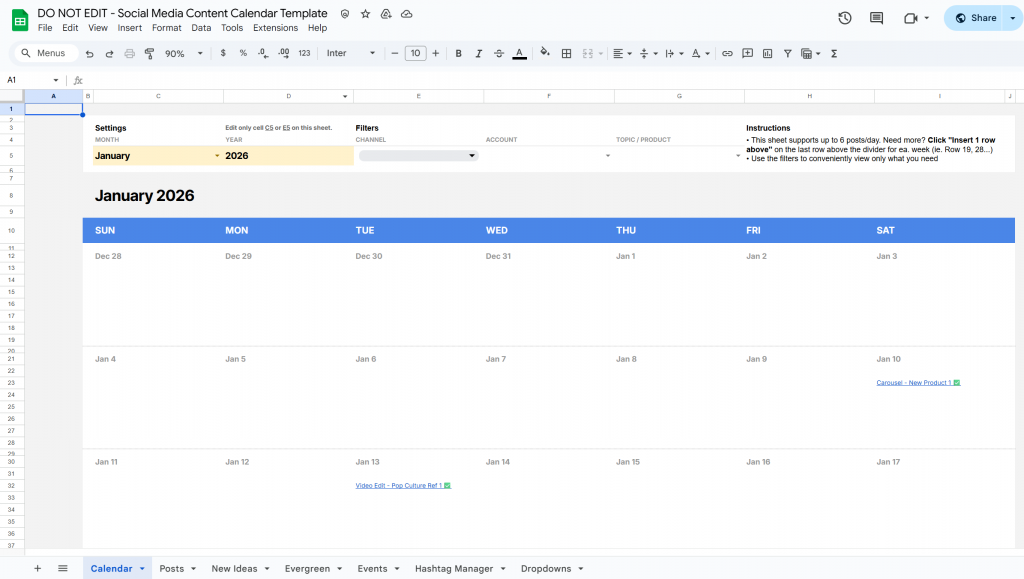Click the create filter icon

pyautogui.click(x=787, y=53)
